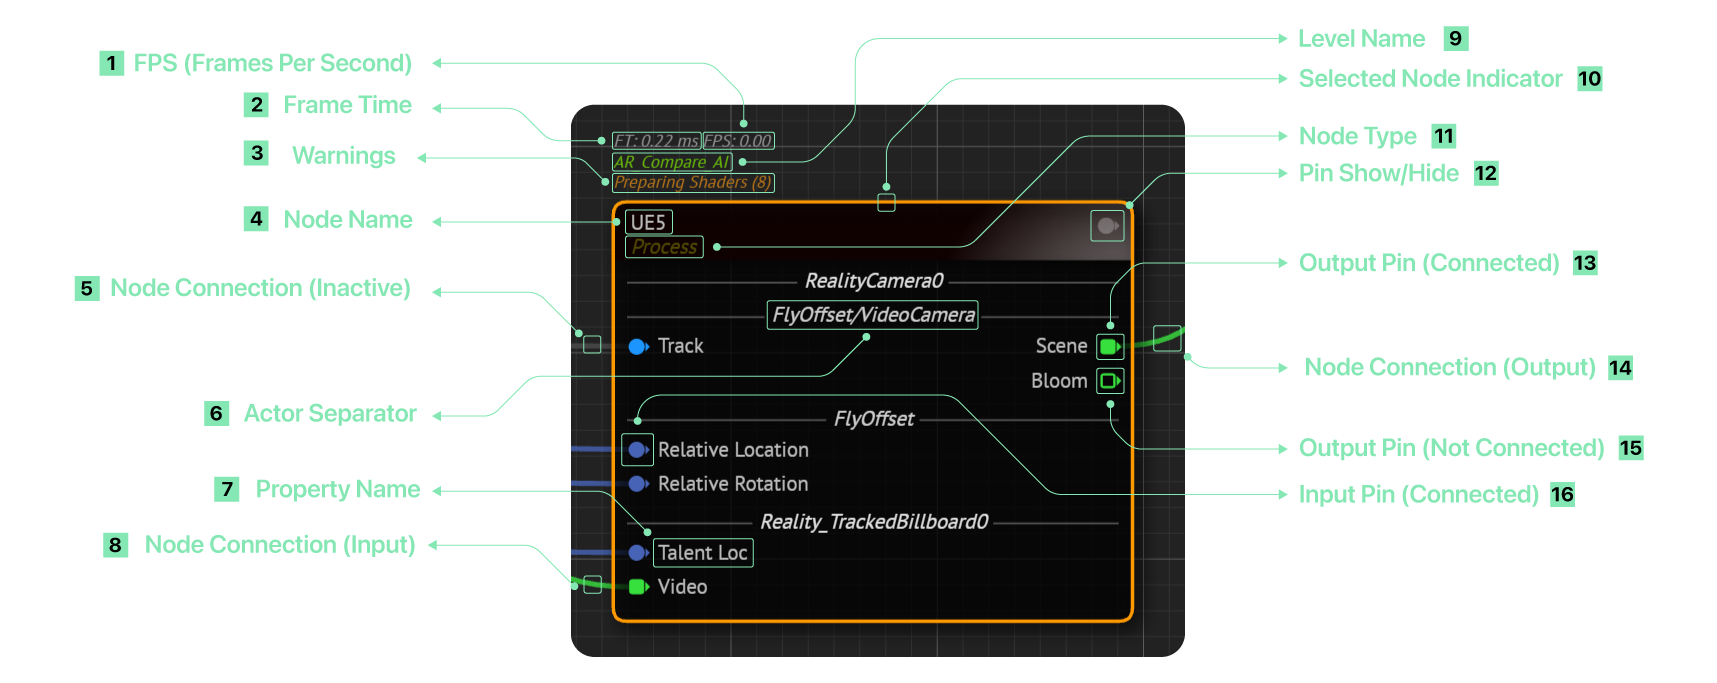
Task: Click the Preparing Shaders warning
Action: click(x=693, y=182)
